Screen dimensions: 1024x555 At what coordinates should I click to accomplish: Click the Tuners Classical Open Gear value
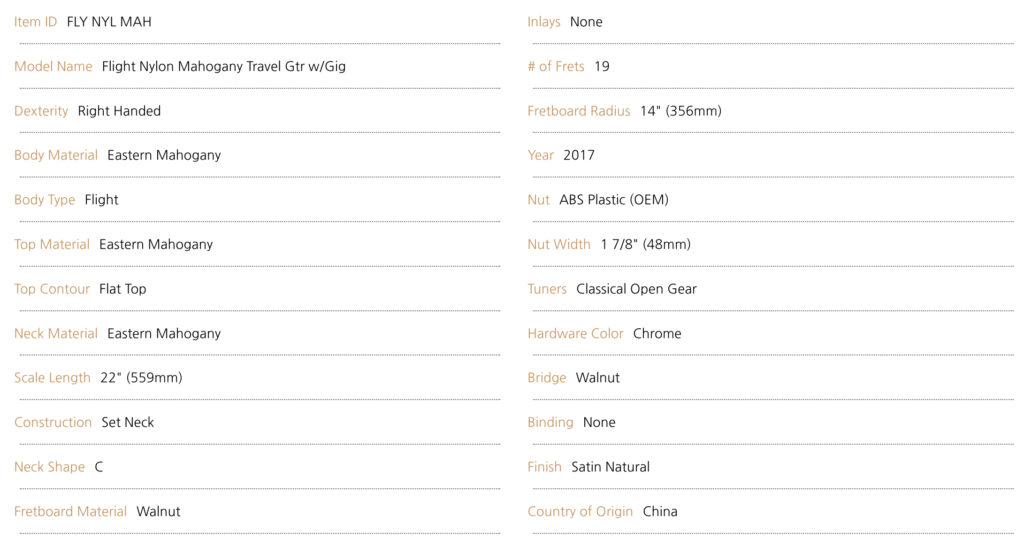tap(636, 289)
